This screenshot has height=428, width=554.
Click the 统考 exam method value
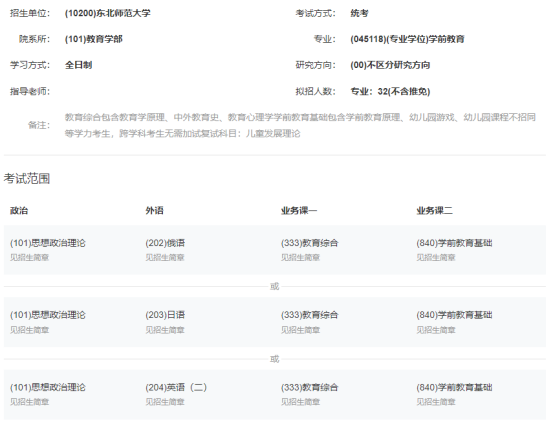pyautogui.click(x=359, y=13)
